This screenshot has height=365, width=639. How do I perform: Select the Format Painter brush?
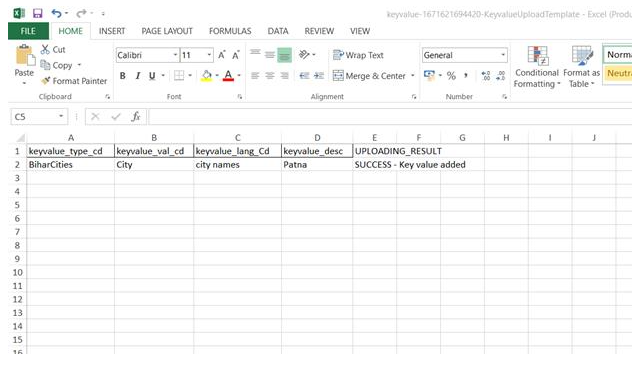pos(75,81)
